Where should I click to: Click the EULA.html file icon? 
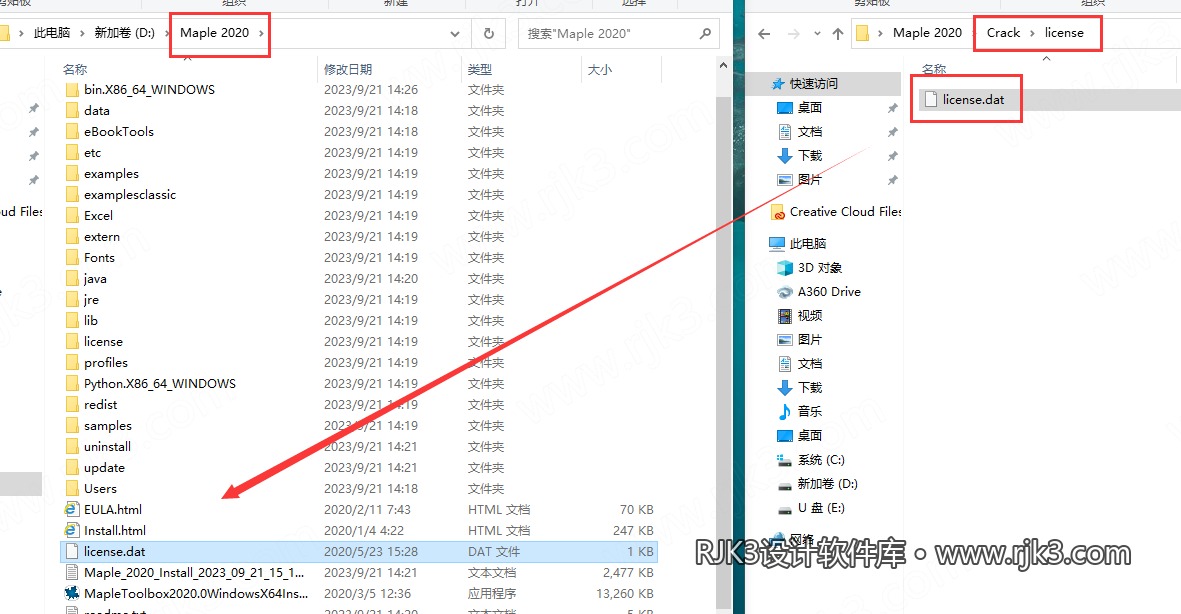point(72,510)
